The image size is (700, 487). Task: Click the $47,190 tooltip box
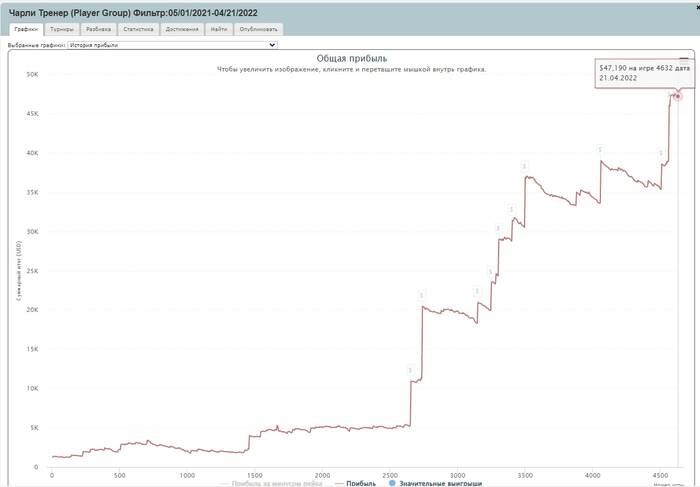pyautogui.click(x=644, y=73)
